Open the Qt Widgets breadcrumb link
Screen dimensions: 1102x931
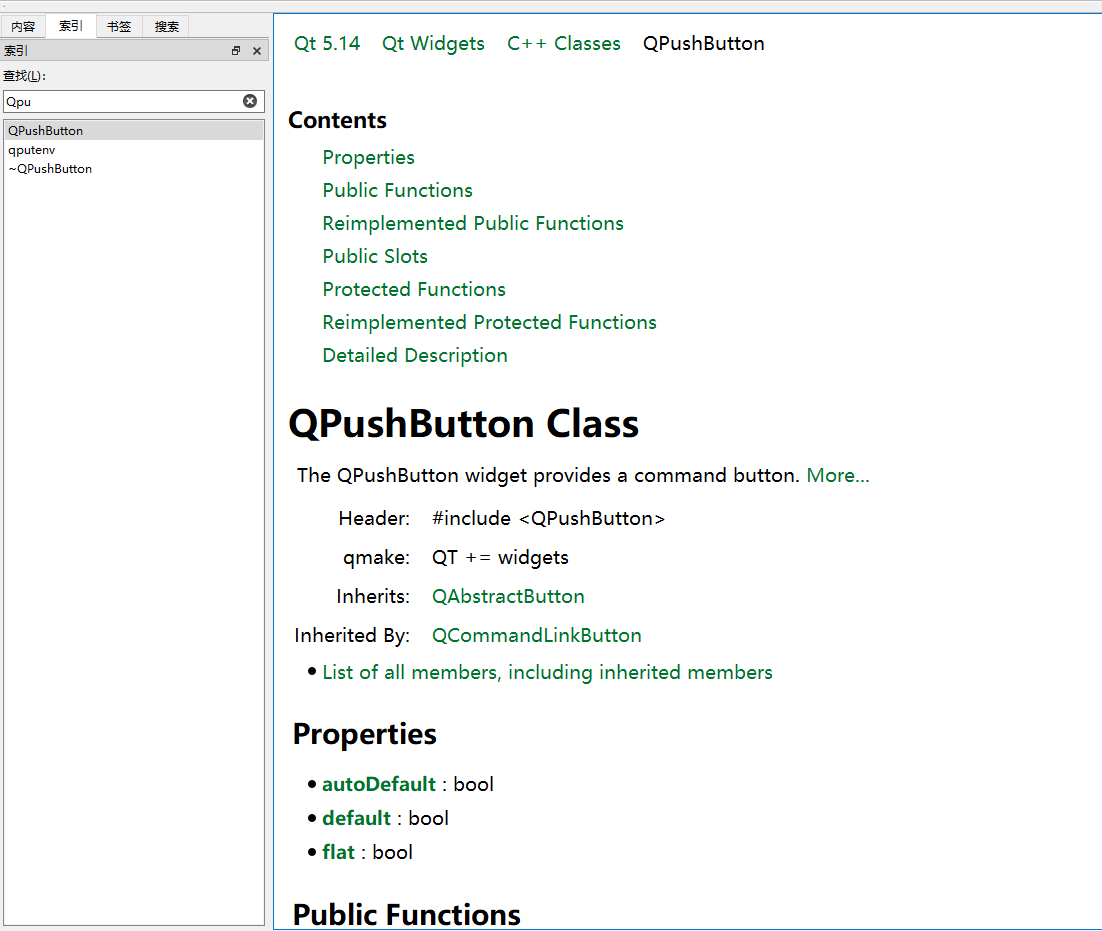point(433,44)
